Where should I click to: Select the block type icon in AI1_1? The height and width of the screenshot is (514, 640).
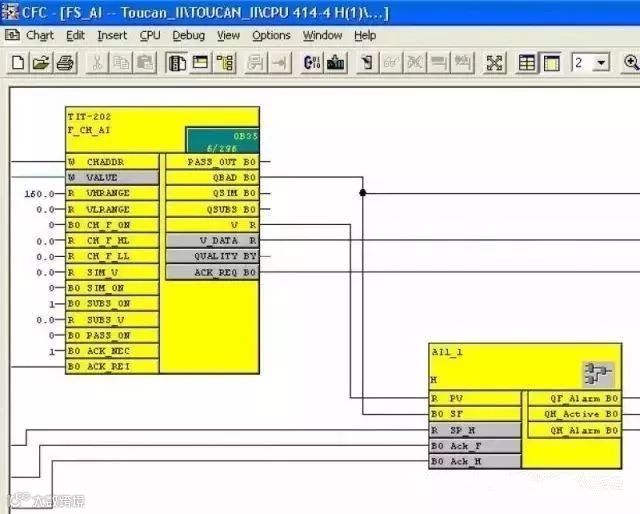click(x=598, y=374)
